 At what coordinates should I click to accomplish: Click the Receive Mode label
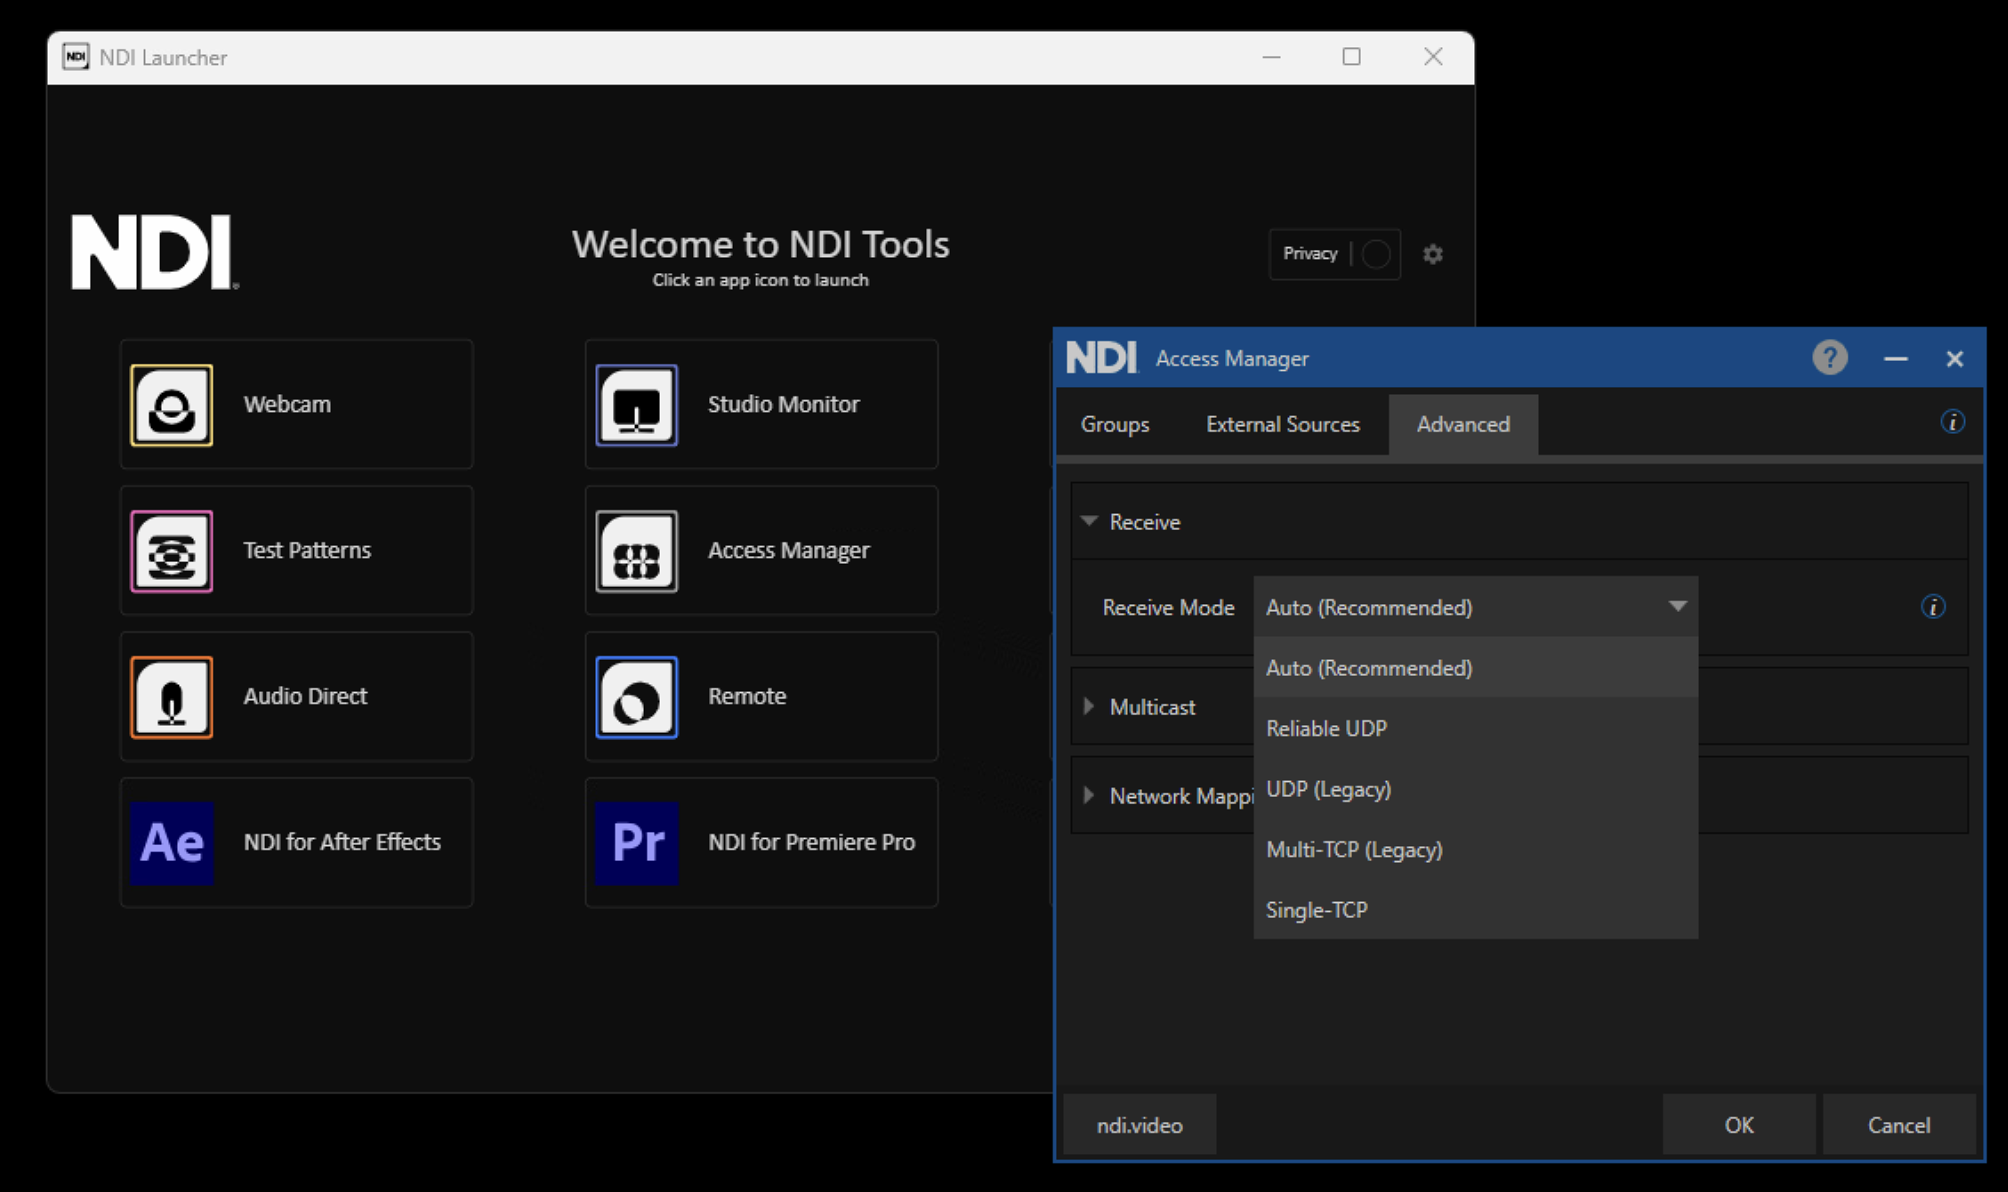click(1168, 607)
